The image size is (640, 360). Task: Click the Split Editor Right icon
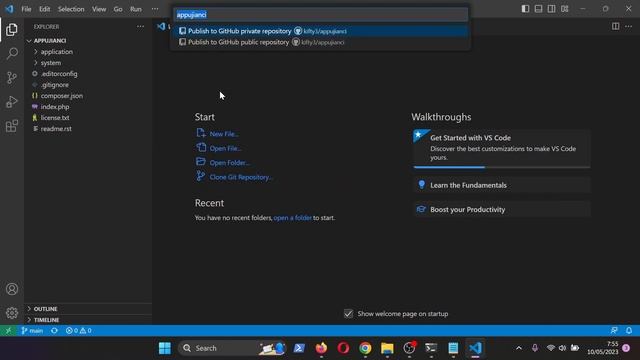pyautogui.click(x=615, y=26)
